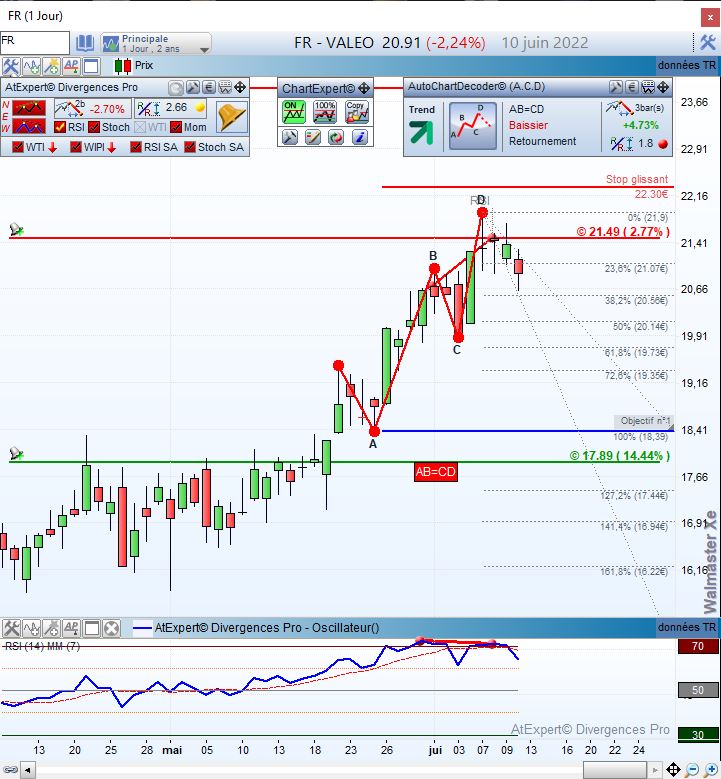Click the AB=CD red label on chart

436,472
